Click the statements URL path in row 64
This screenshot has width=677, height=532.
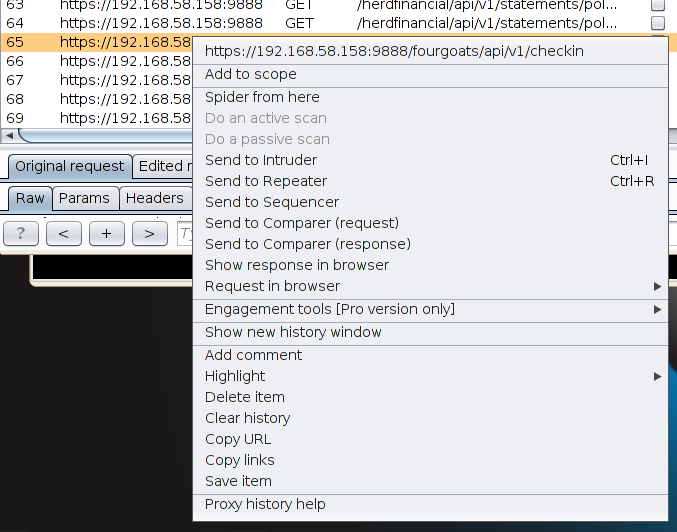[487, 23]
